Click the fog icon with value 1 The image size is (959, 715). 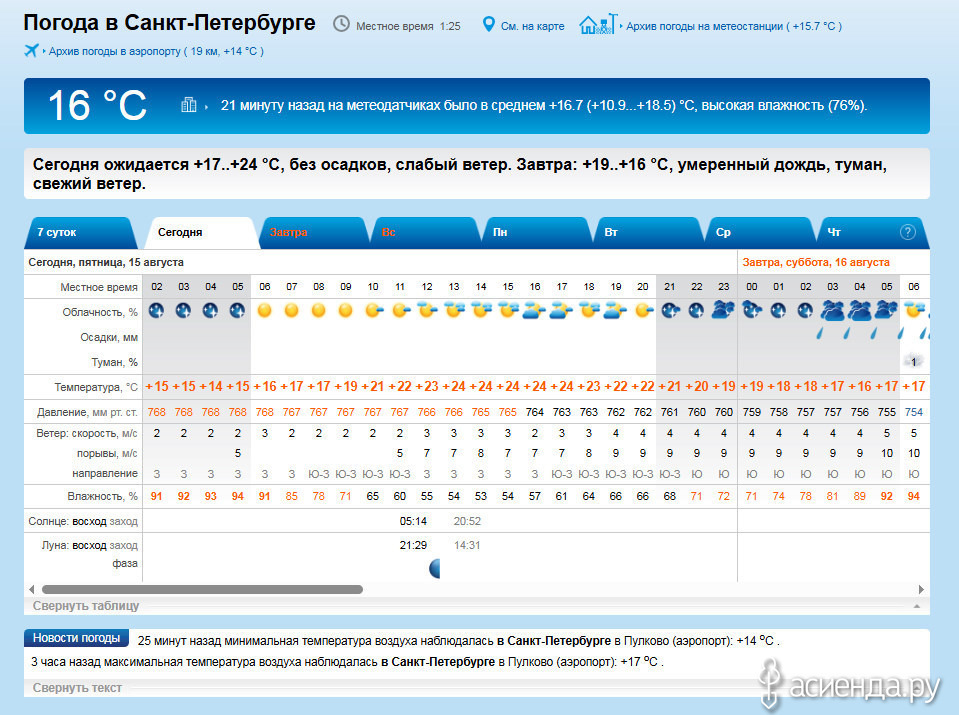point(913,361)
